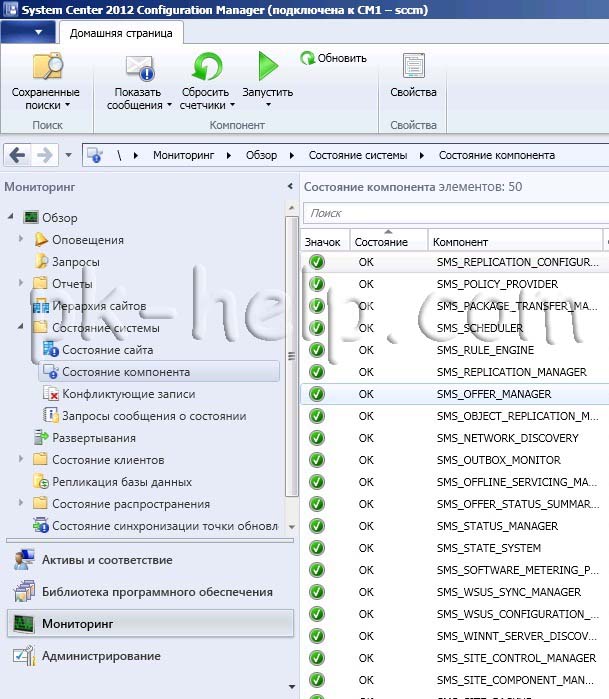Click the Запросы folder icon
Image resolution: width=609 pixels, height=699 pixels.
point(41,262)
